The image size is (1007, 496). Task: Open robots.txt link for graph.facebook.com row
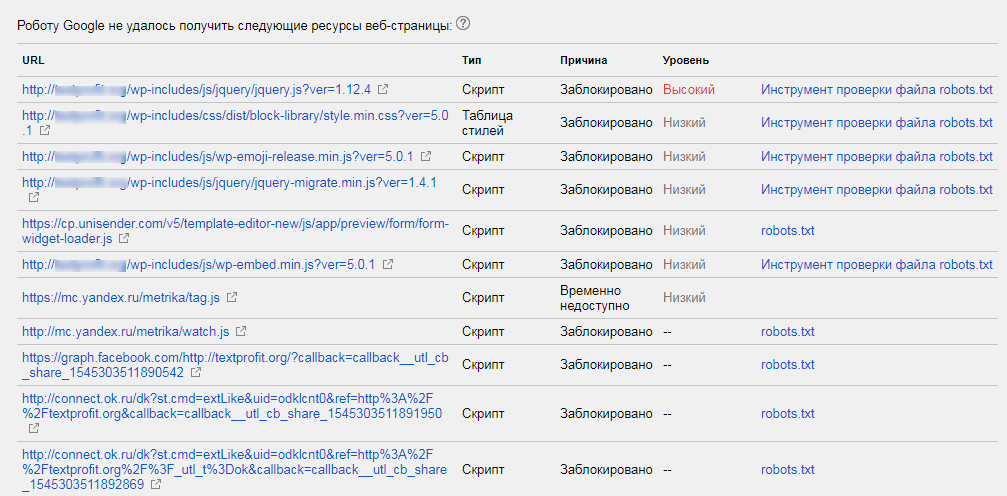coord(788,365)
